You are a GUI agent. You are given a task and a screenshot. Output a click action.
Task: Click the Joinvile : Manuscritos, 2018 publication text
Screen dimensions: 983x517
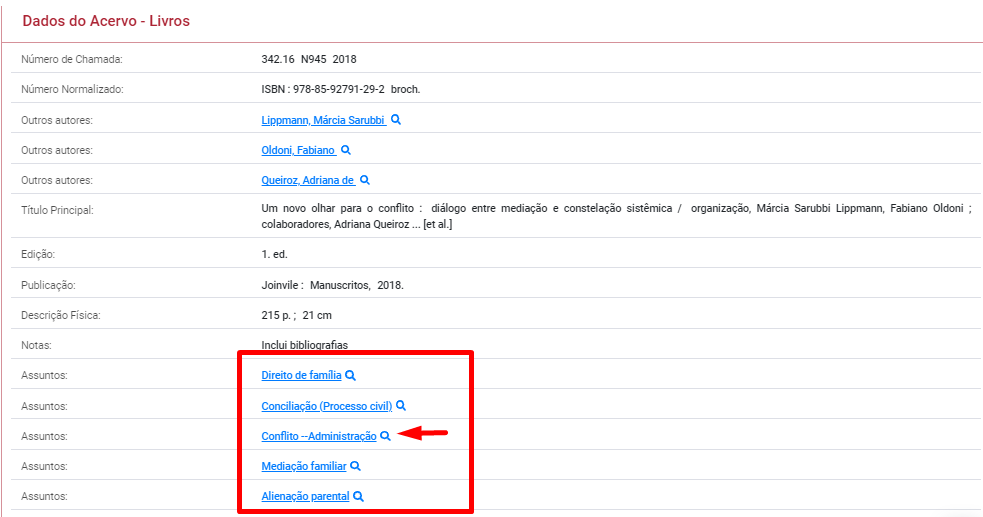tap(332, 285)
